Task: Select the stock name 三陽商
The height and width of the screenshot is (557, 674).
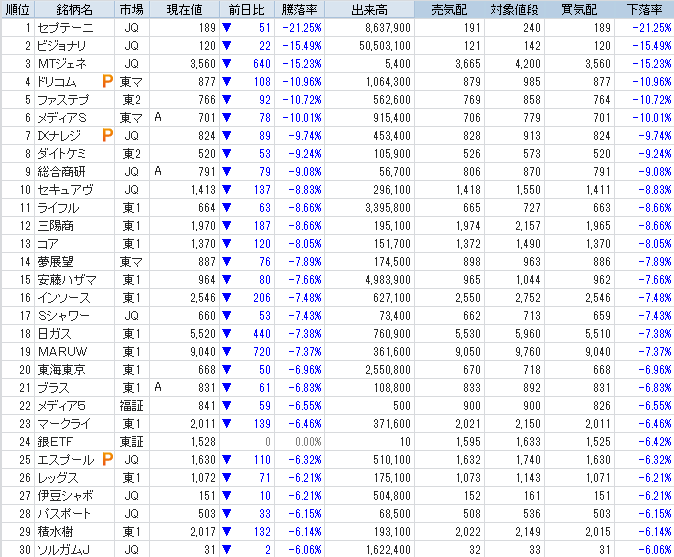Action: (x=55, y=226)
